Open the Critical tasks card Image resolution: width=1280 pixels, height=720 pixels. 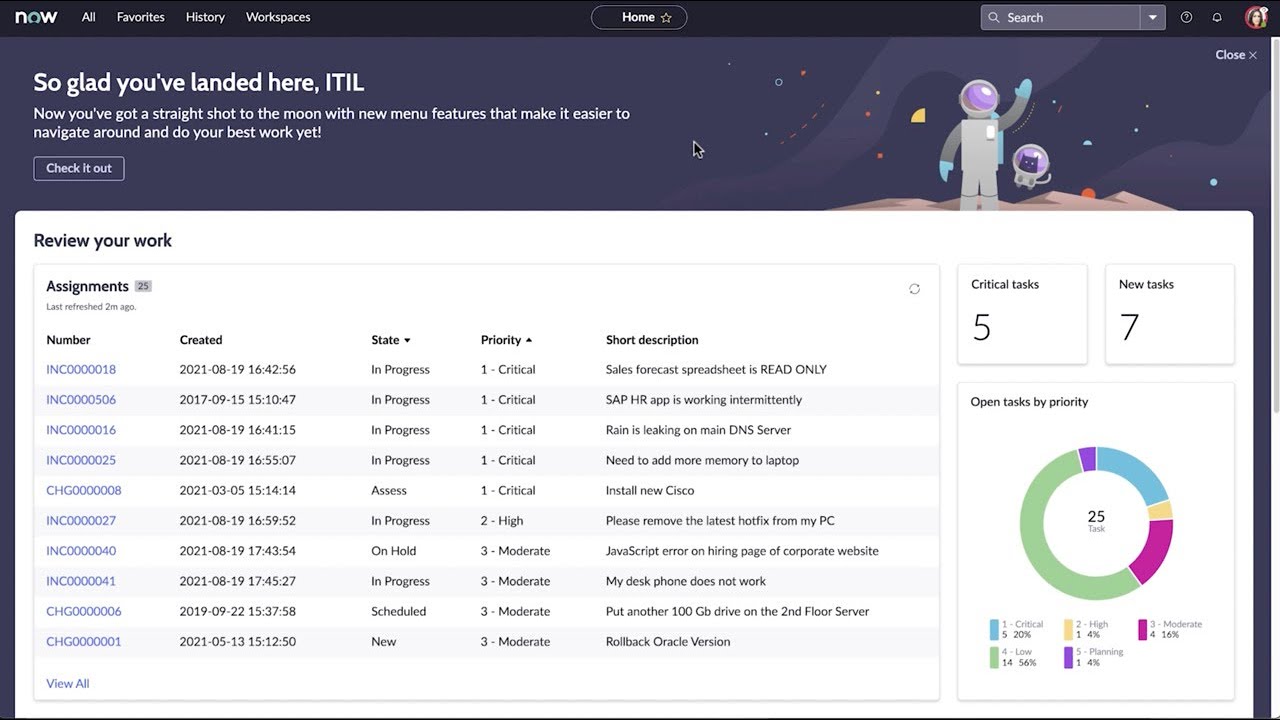(1022, 314)
